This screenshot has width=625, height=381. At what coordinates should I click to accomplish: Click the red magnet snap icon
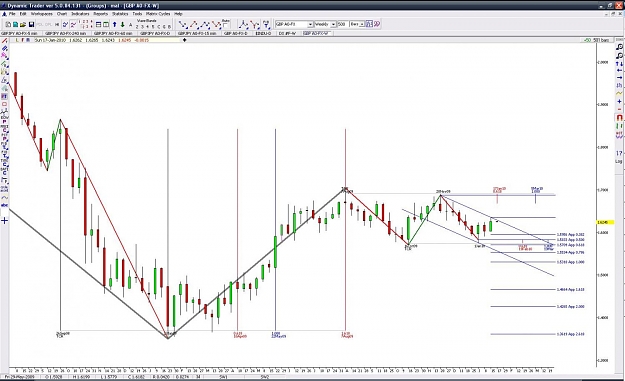point(619,118)
